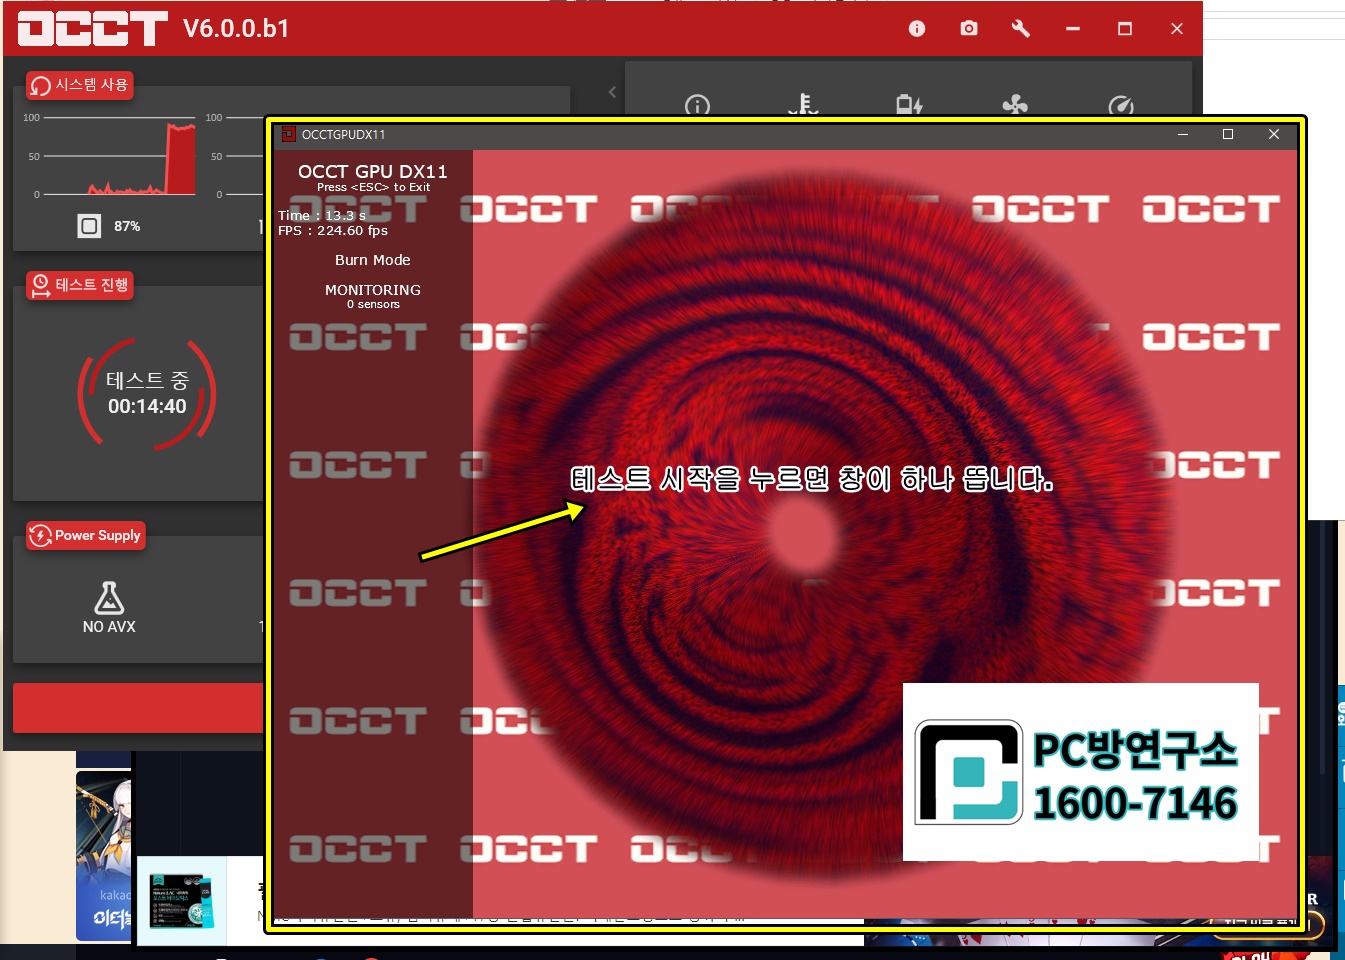Screen dimensions: 1345x960
Task: Open the anime character ad thumbnail in background page
Action: point(104,856)
